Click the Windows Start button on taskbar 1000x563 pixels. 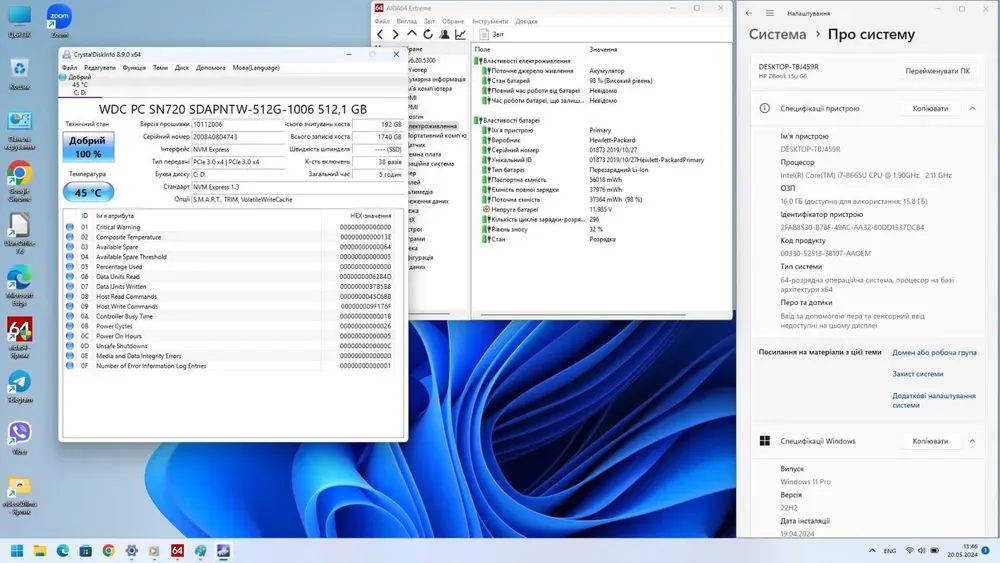point(17,550)
